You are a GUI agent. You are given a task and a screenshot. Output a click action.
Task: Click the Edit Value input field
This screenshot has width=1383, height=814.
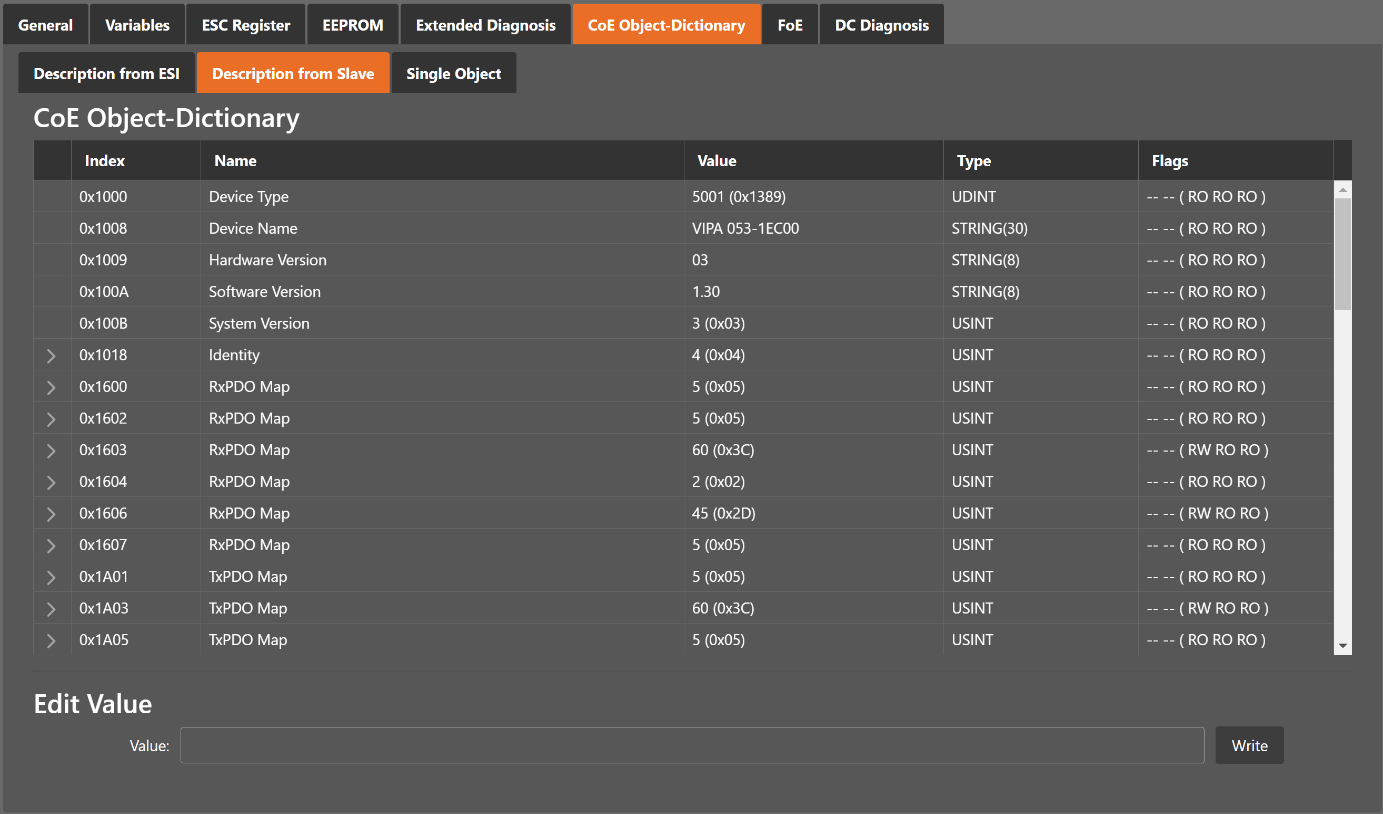[691, 745]
